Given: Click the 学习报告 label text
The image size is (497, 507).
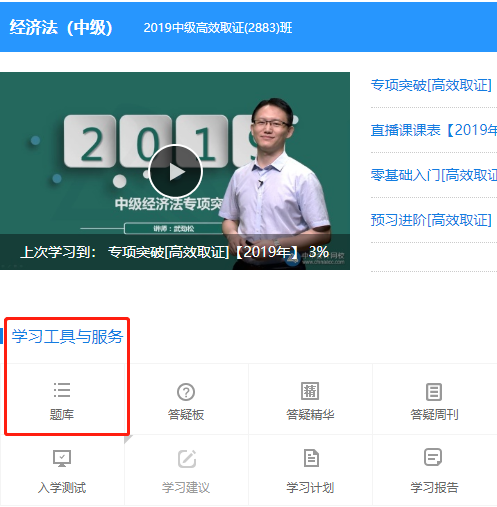Looking at the screenshot, I should tap(434, 488).
